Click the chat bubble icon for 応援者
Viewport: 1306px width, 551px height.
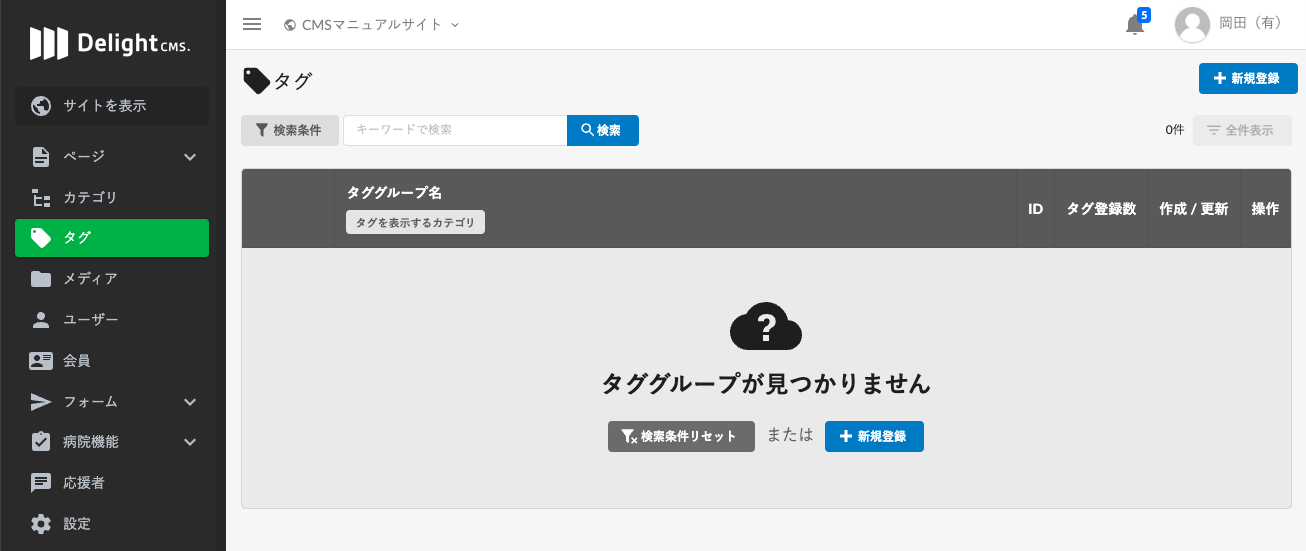coord(41,483)
